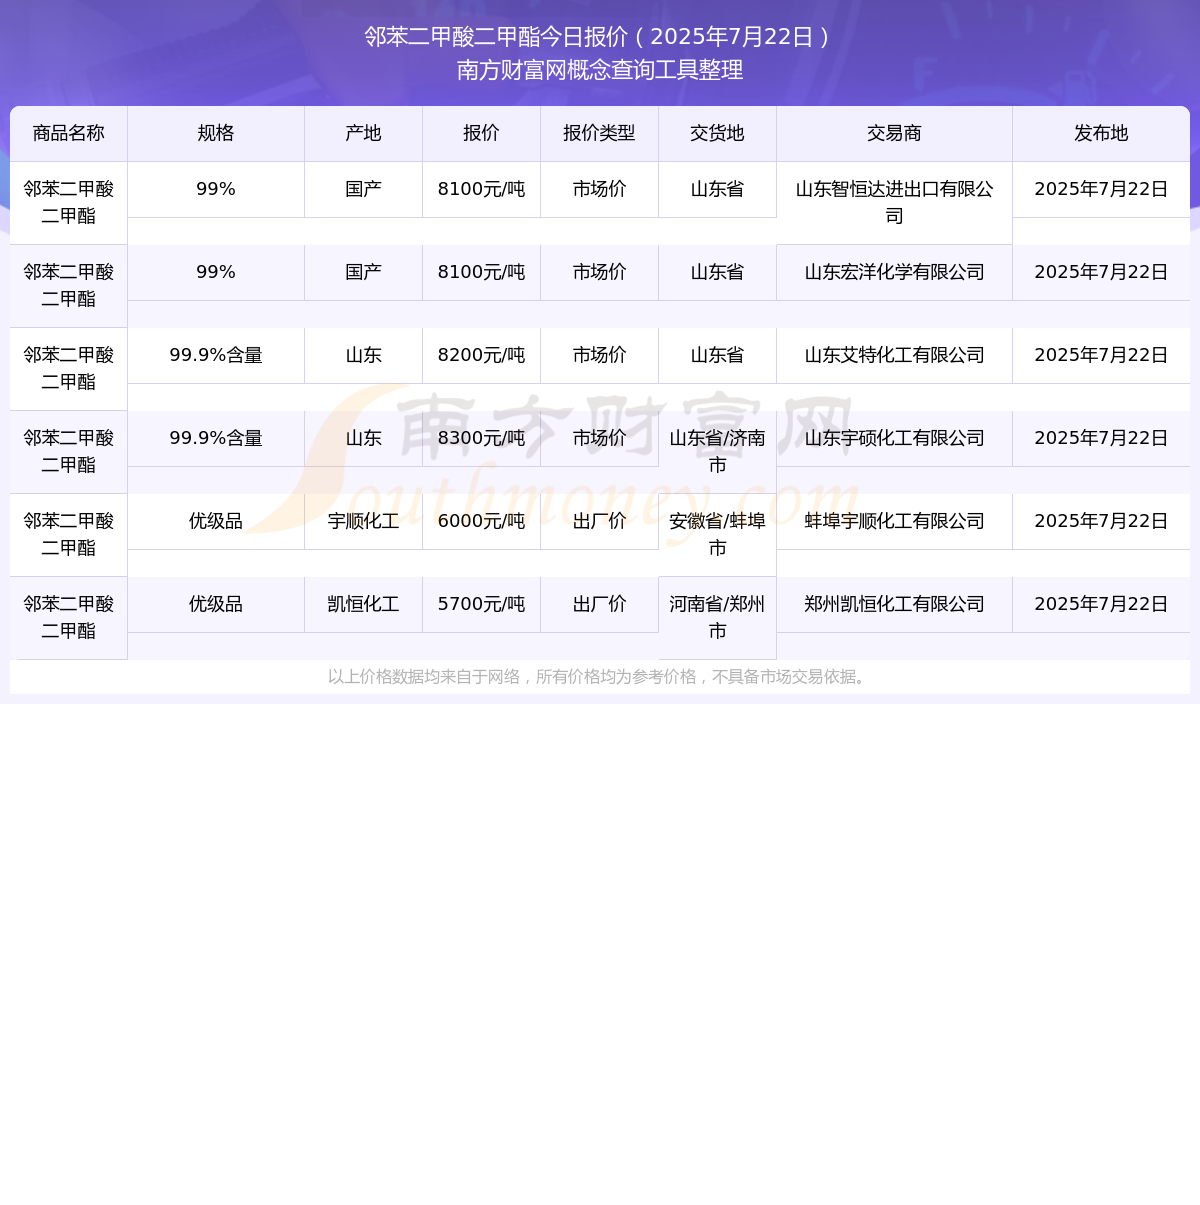The image size is (1200, 1205).
Task: Click 优级品 spec in 蚌埠宇顺化工 row
Action: click(x=216, y=522)
